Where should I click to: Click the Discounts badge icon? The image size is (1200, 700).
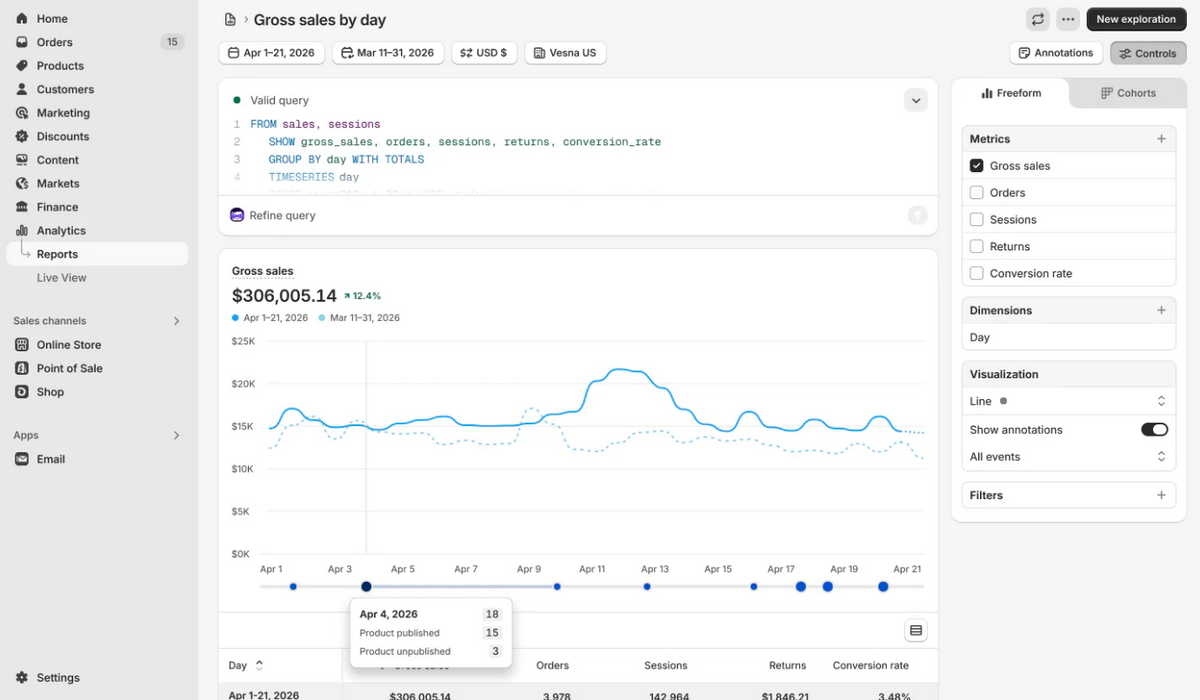tap(22, 136)
